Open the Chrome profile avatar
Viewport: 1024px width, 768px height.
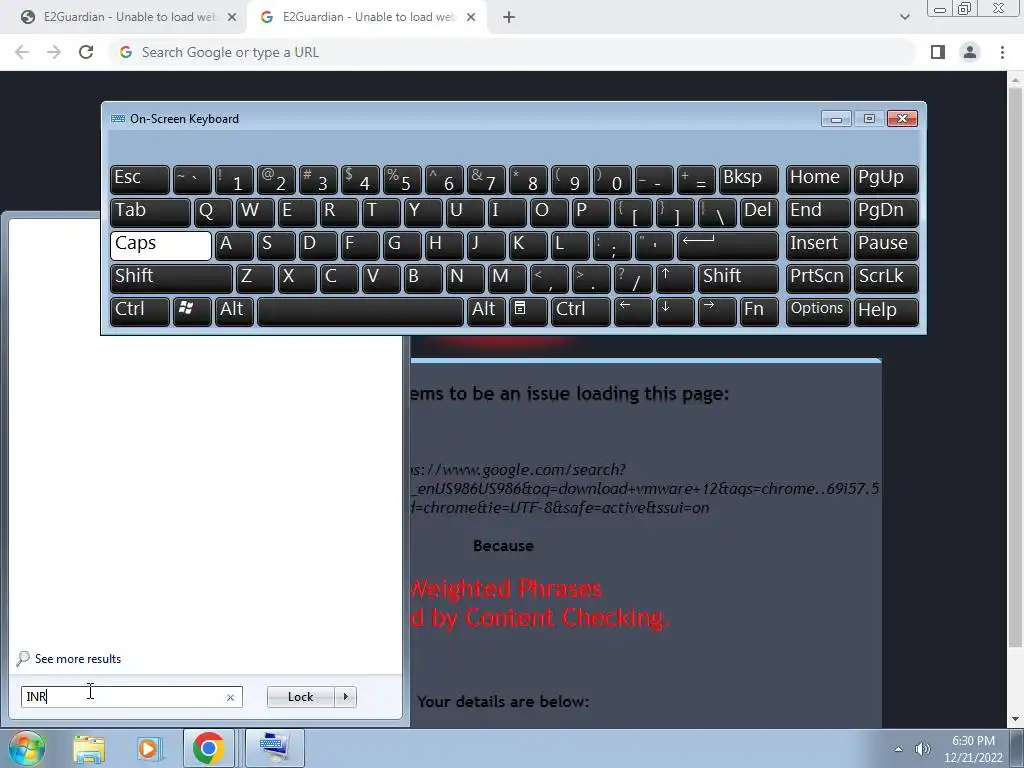970,52
